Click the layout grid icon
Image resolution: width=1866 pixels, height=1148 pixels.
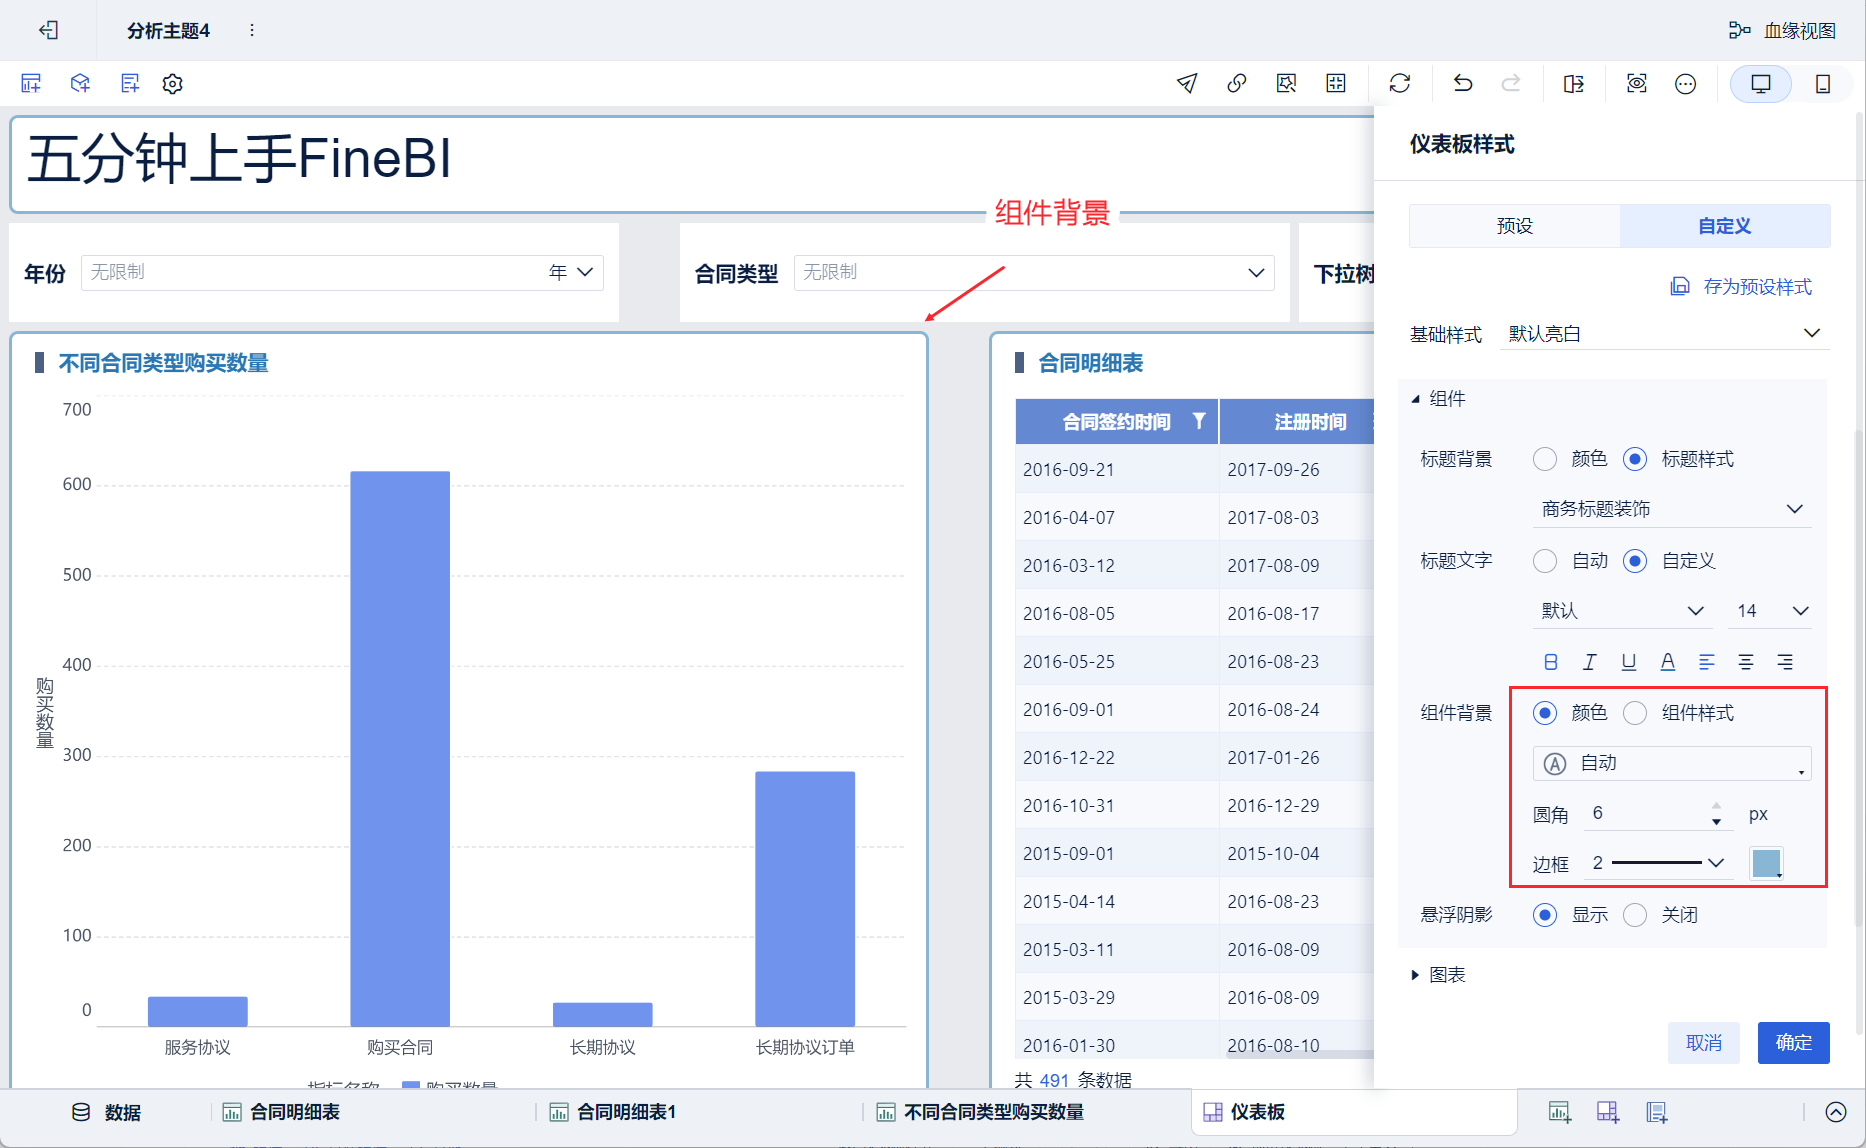[x=1336, y=83]
